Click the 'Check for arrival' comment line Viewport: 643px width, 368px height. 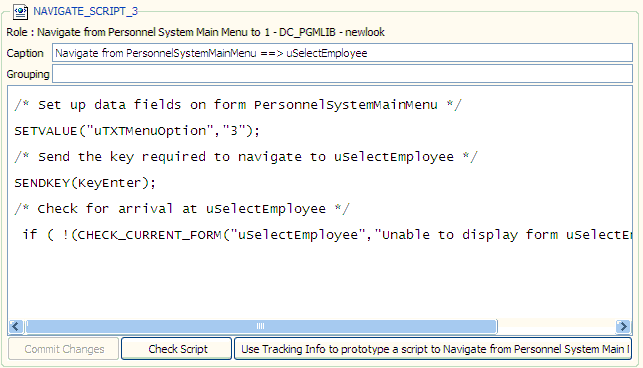tap(182, 209)
